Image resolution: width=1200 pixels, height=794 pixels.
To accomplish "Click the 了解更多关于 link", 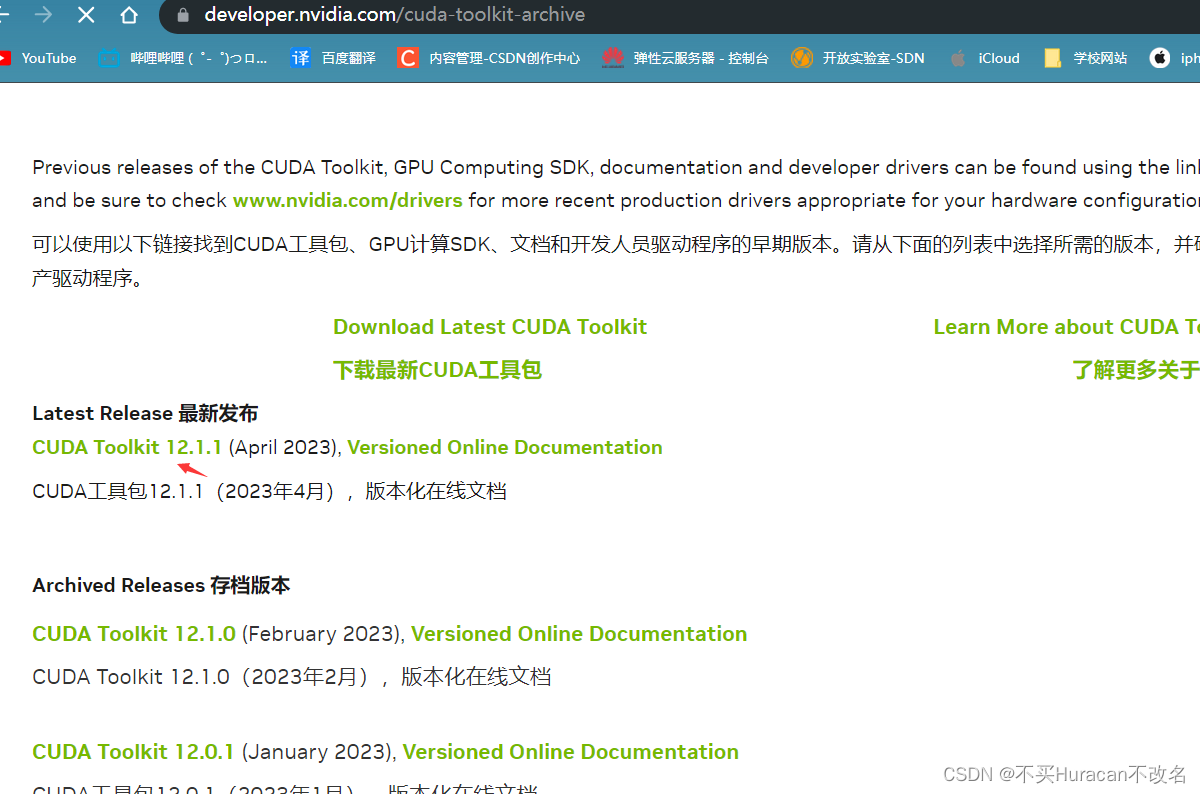I will (1136, 370).
